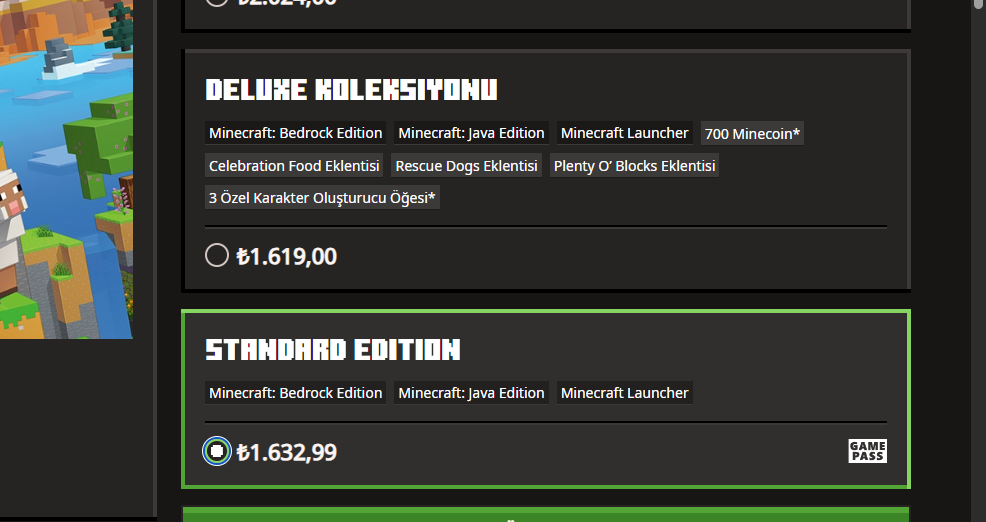Click the 3 Özel Karakter Oluşturucu Öğesi* tag
Screen dimensions: 986x522
tap(322, 197)
